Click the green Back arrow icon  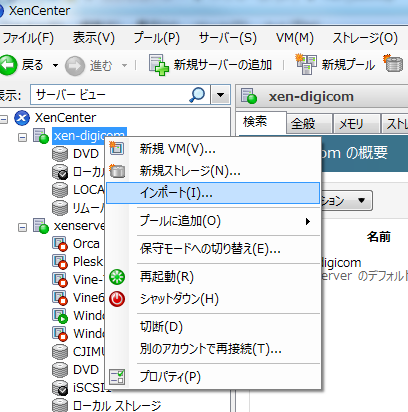(7, 65)
